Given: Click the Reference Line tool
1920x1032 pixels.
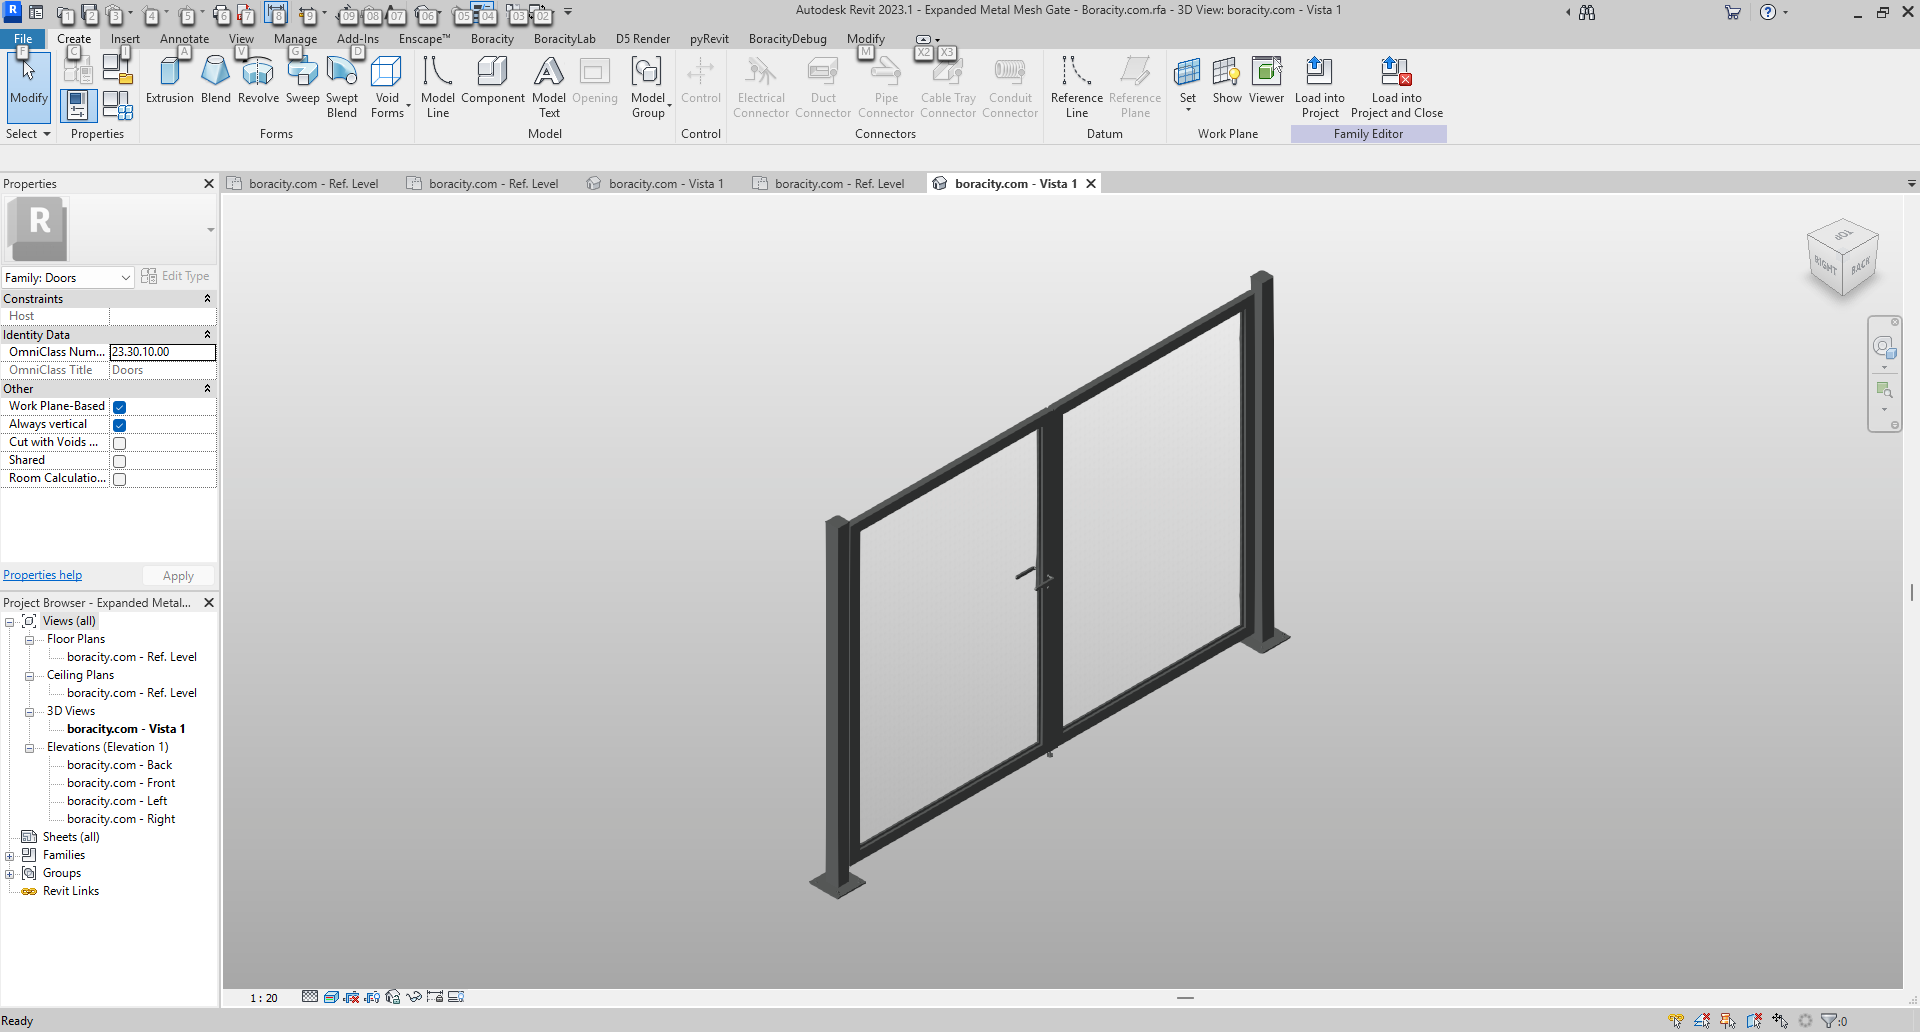Looking at the screenshot, I should (x=1077, y=87).
